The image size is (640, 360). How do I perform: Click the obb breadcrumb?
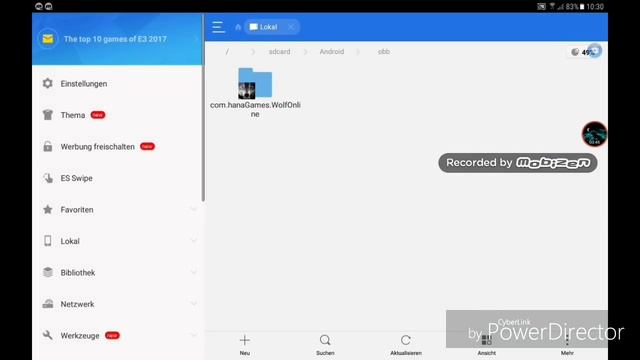coord(384,52)
